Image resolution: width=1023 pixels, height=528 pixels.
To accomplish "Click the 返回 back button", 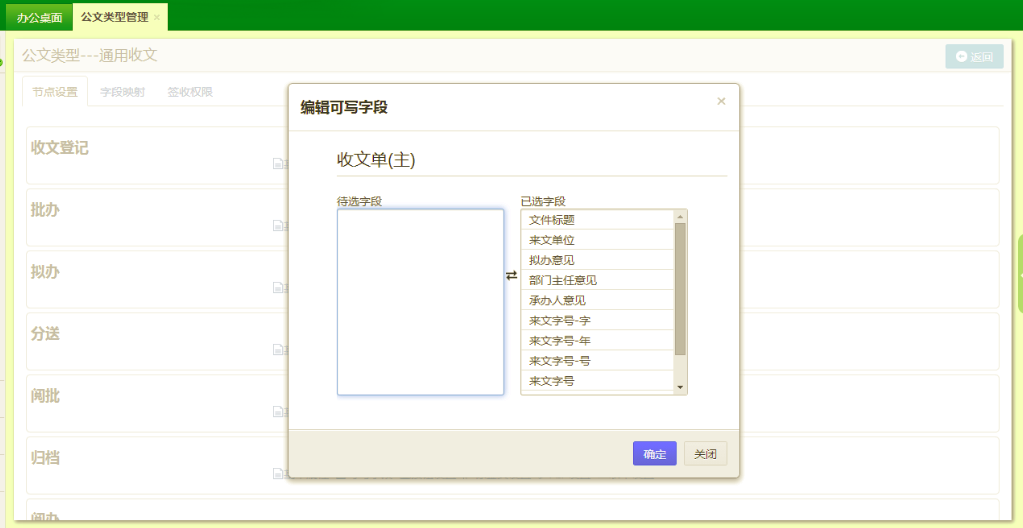I will (x=974, y=57).
